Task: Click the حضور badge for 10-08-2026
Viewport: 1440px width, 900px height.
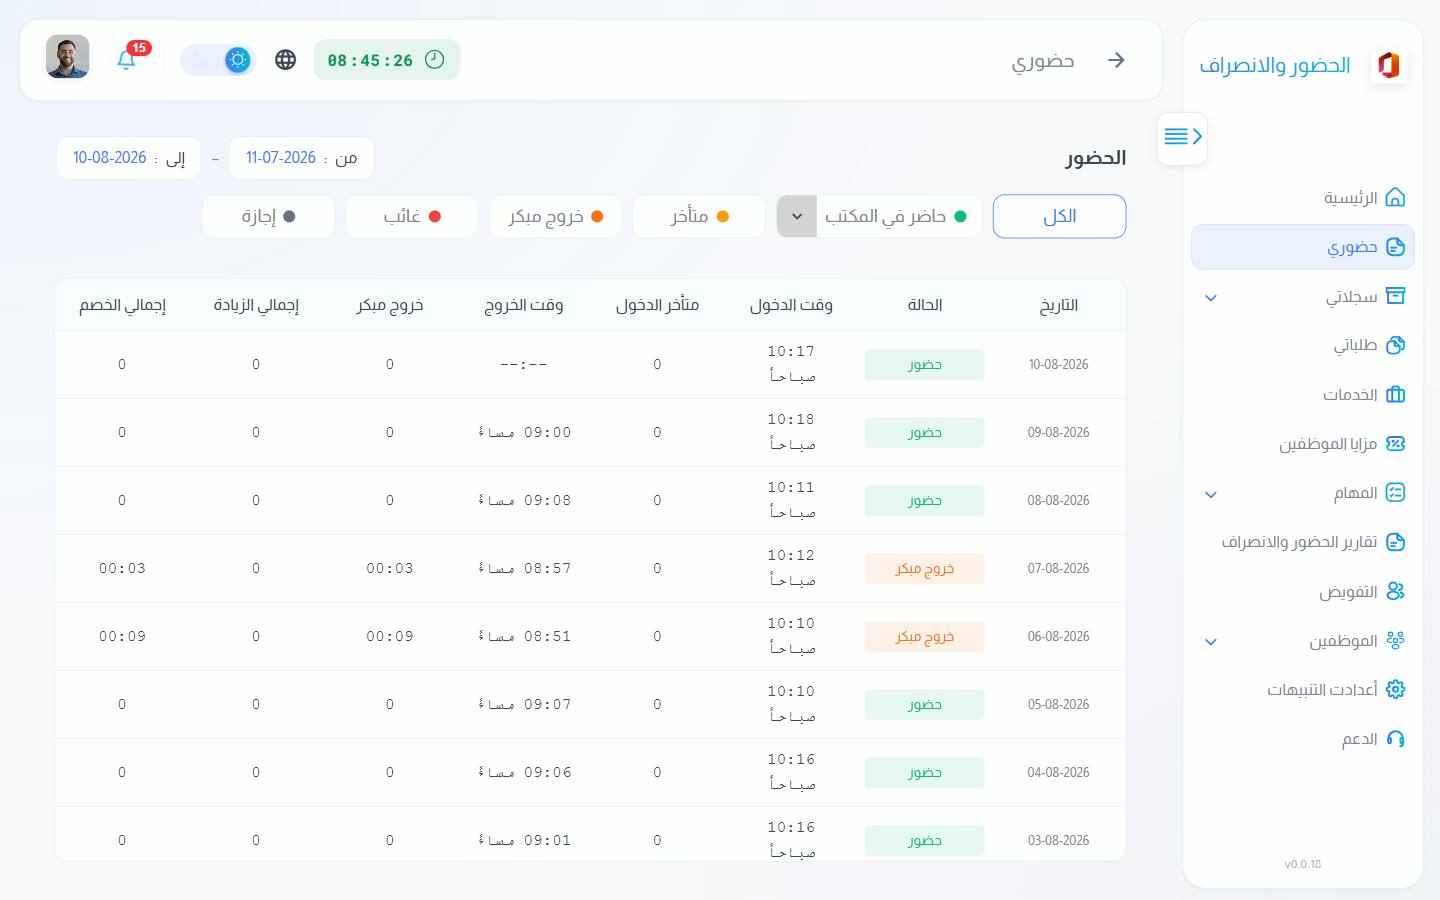Action: tap(924, 365)
